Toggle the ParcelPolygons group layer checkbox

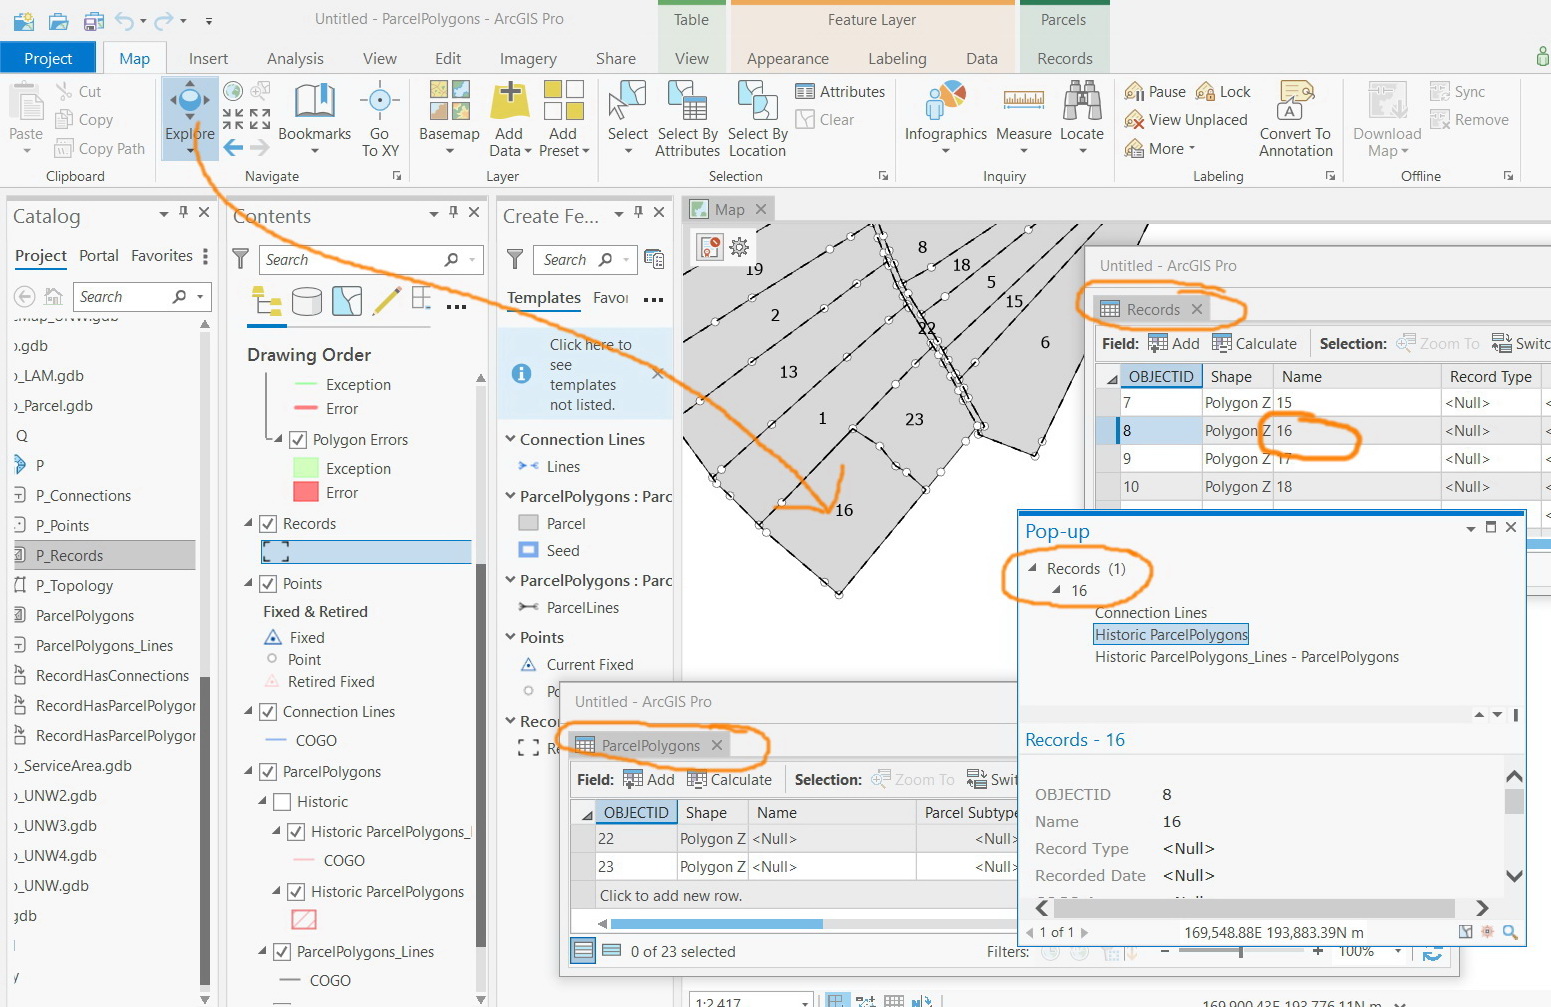click(x=268, y=772)
